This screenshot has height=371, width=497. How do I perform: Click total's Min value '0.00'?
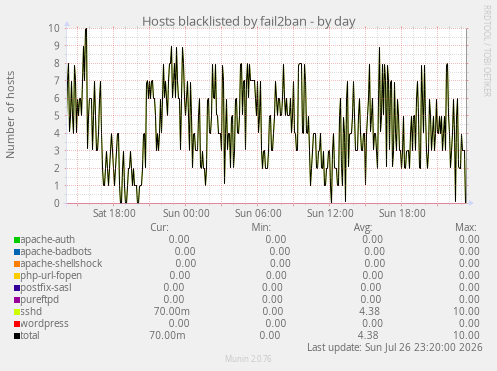[270, 336]
